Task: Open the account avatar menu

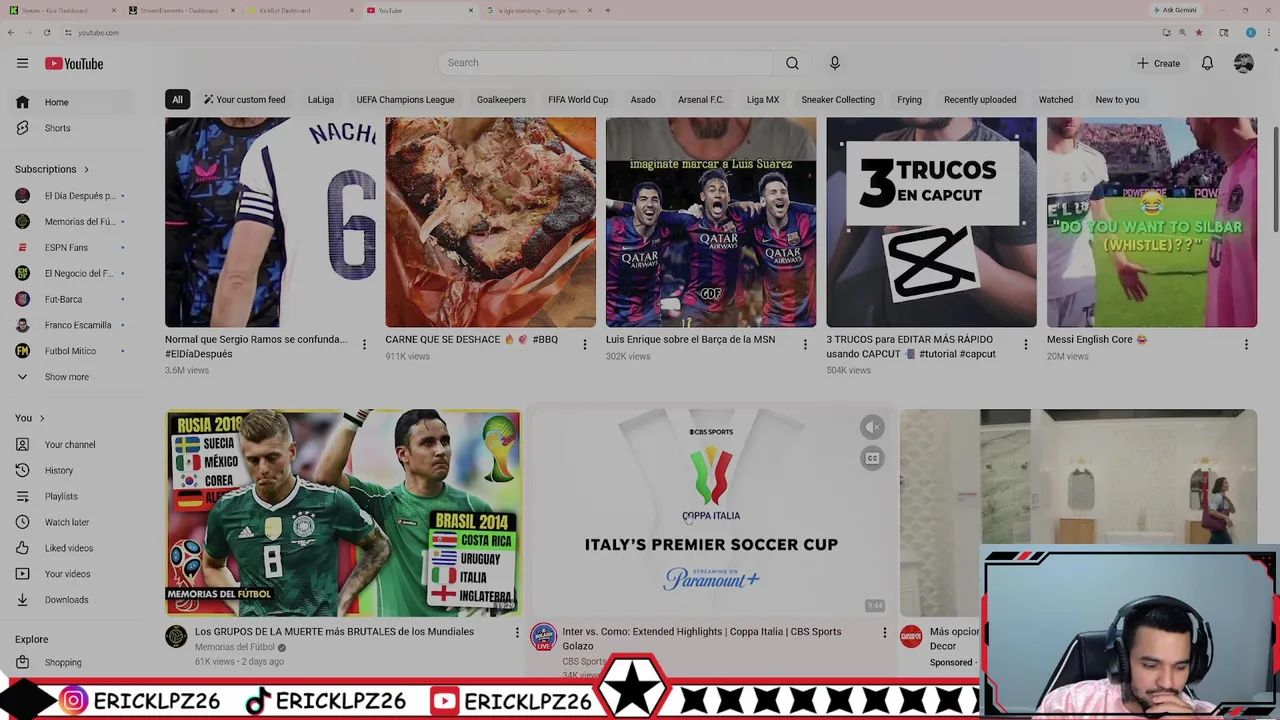Action: coord(1243,63)
